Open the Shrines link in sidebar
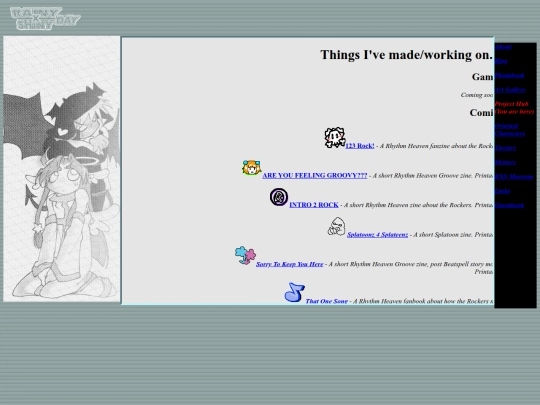The height and width of the screenshot is (405, 540). pos(505,162)
